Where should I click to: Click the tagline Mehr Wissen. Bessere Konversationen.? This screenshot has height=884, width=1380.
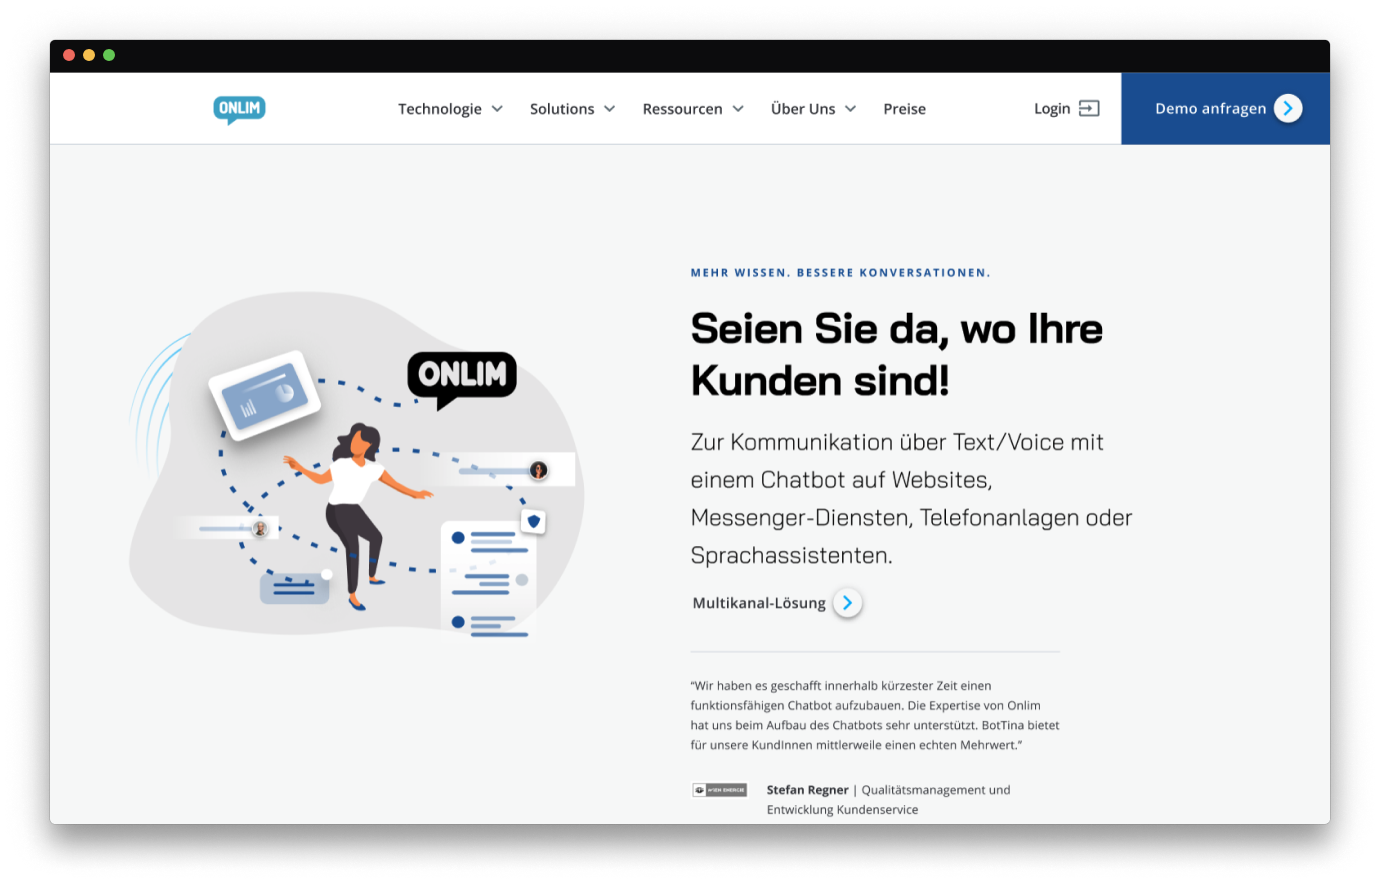pyautogui.click(x=841, y=273)
